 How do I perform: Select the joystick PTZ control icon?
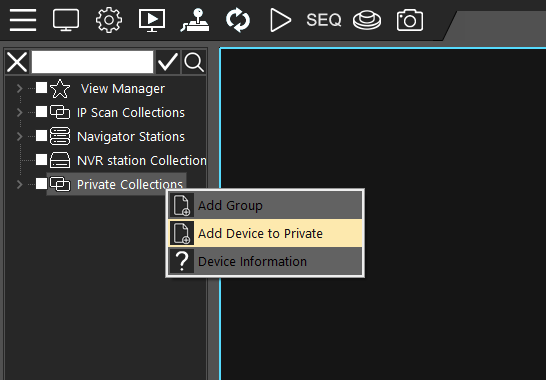(x=195, y=20)
